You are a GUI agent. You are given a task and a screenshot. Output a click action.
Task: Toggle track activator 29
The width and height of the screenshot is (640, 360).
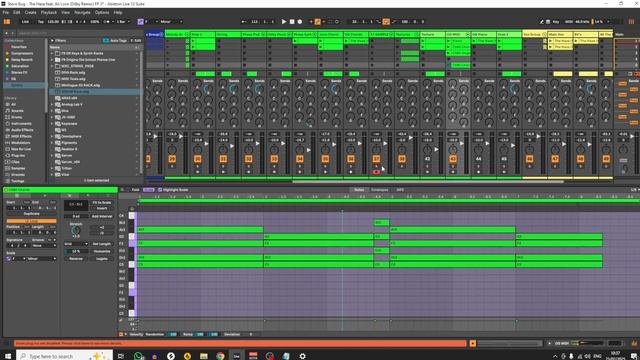pos(172,159)
